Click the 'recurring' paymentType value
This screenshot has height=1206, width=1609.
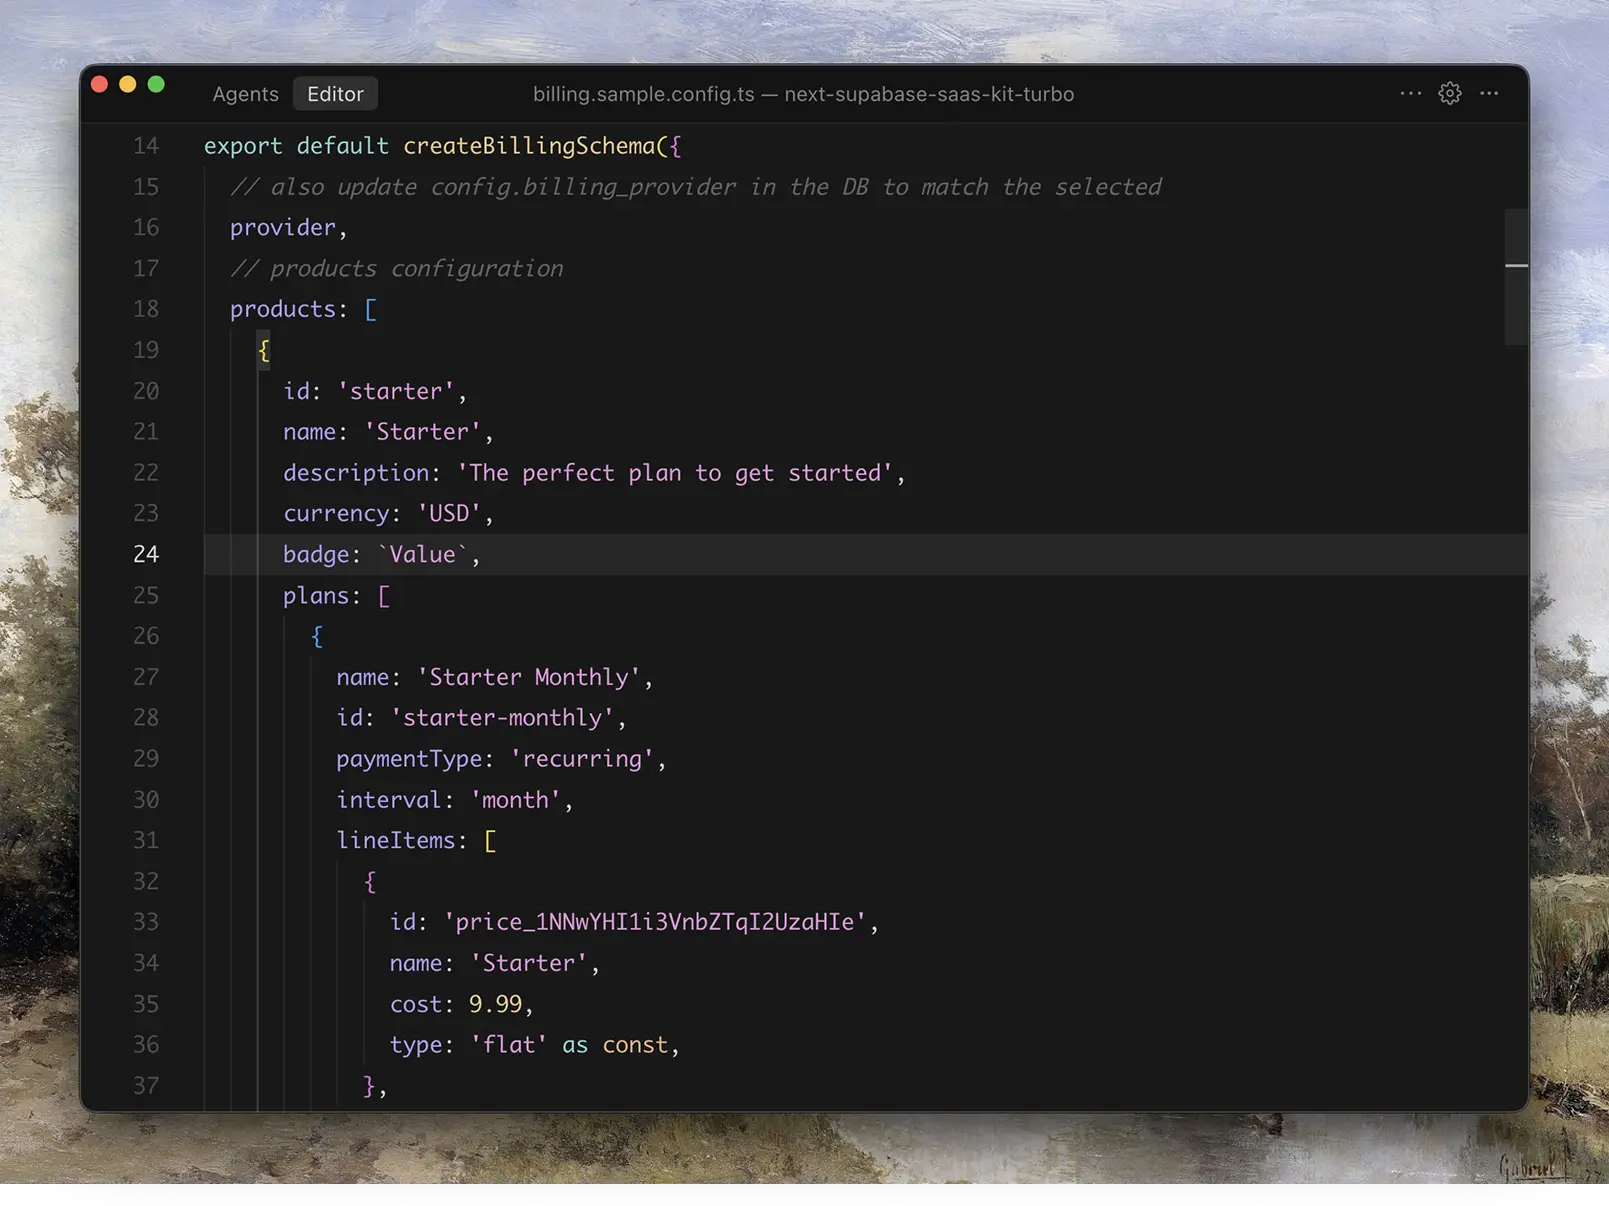[x=582, y=759]
